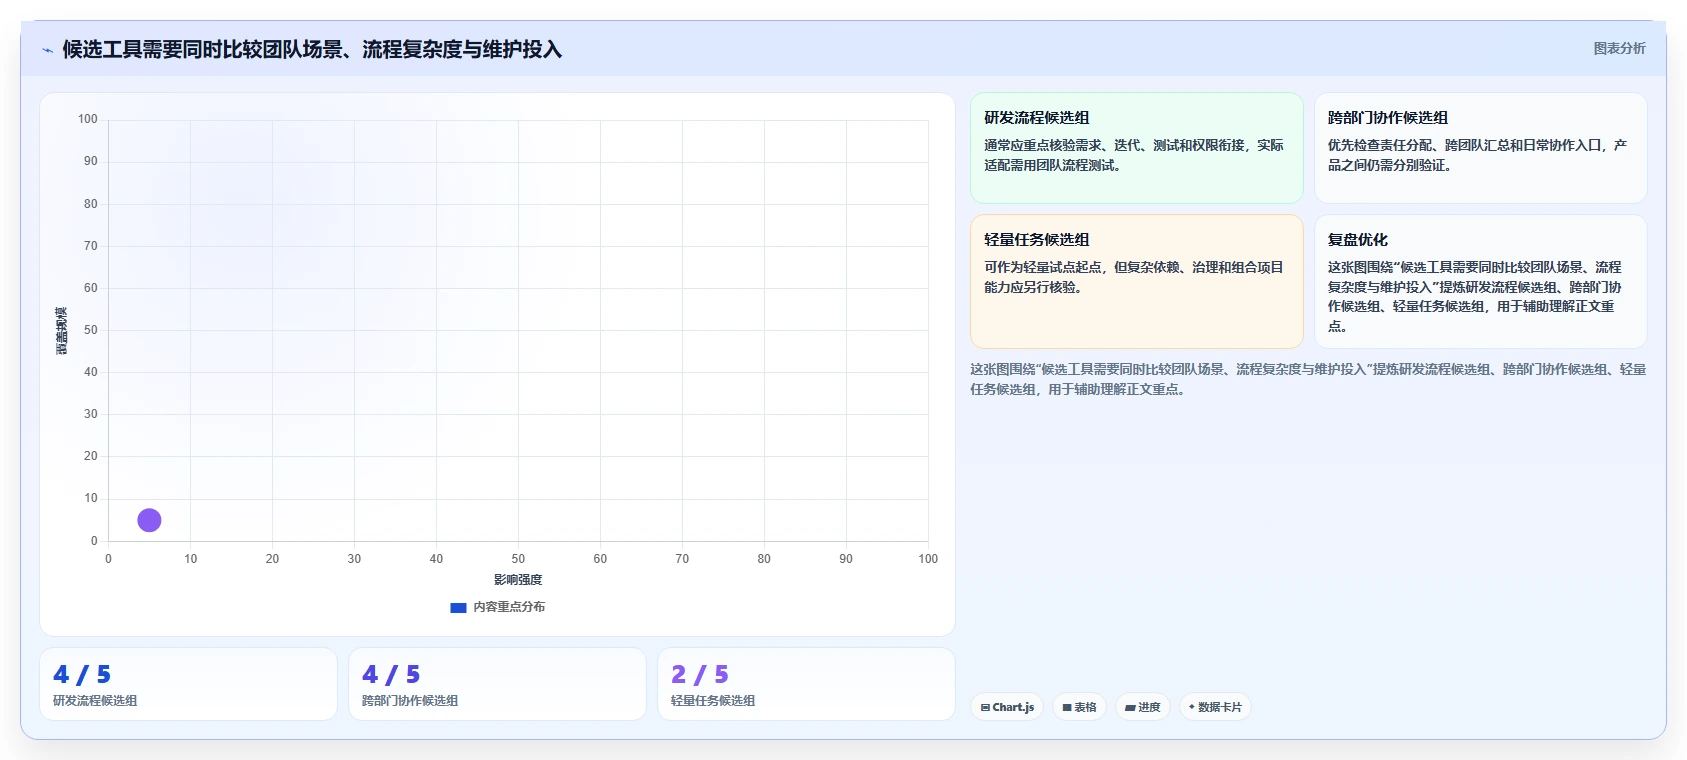Click the x-axis tick label 90

(846, 559)
